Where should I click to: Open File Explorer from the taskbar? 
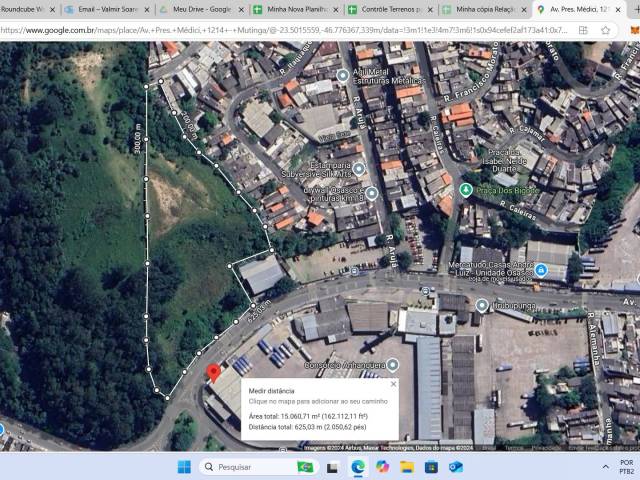[x=407, y=467]
